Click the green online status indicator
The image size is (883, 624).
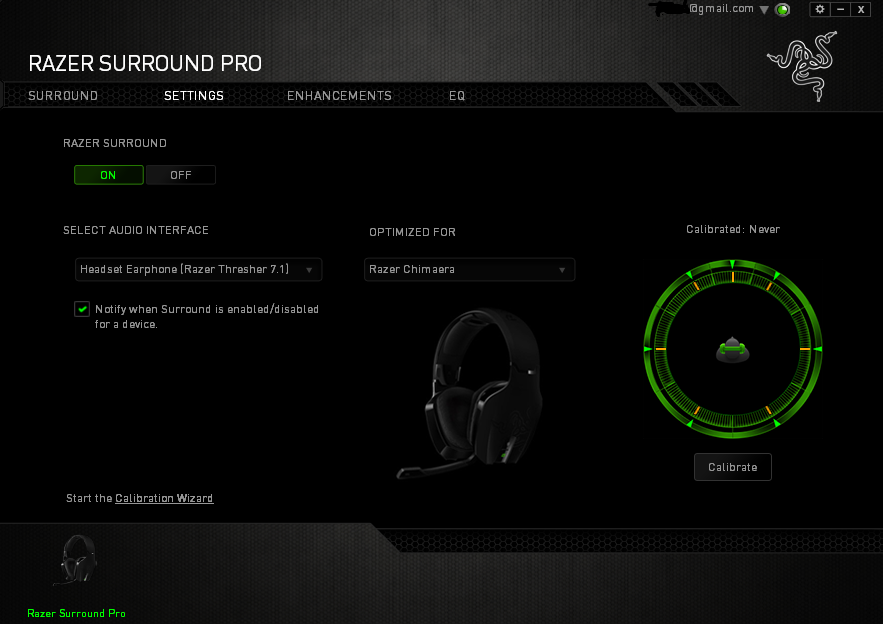pos(783,10)
